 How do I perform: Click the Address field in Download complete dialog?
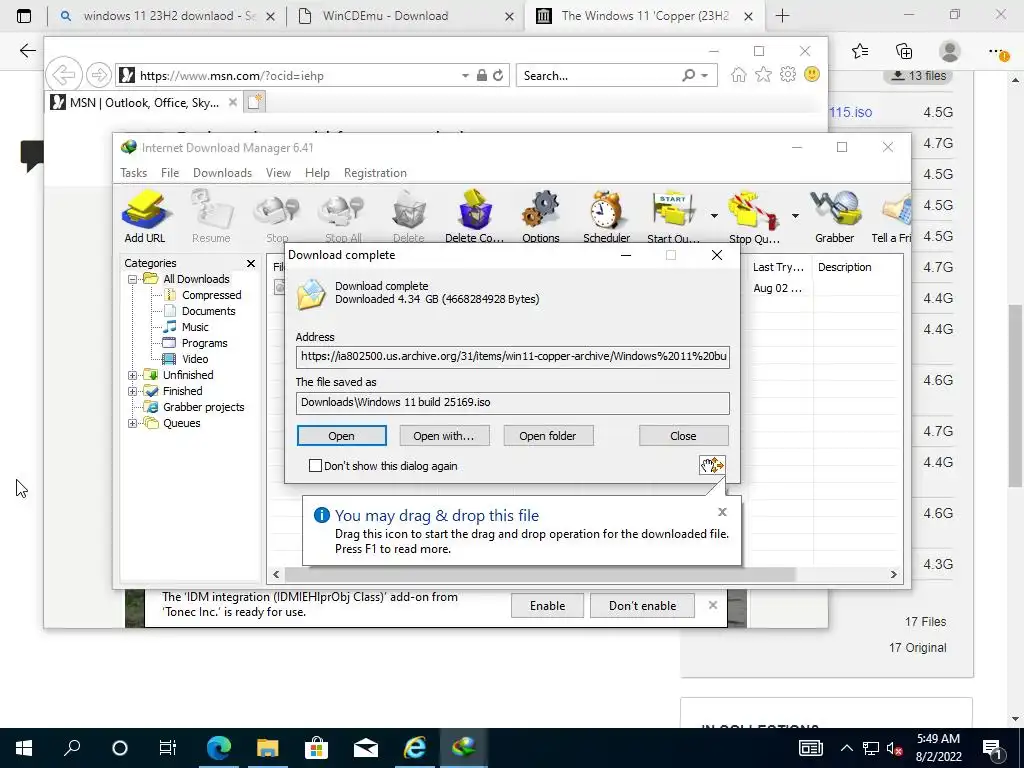point(513,357)
